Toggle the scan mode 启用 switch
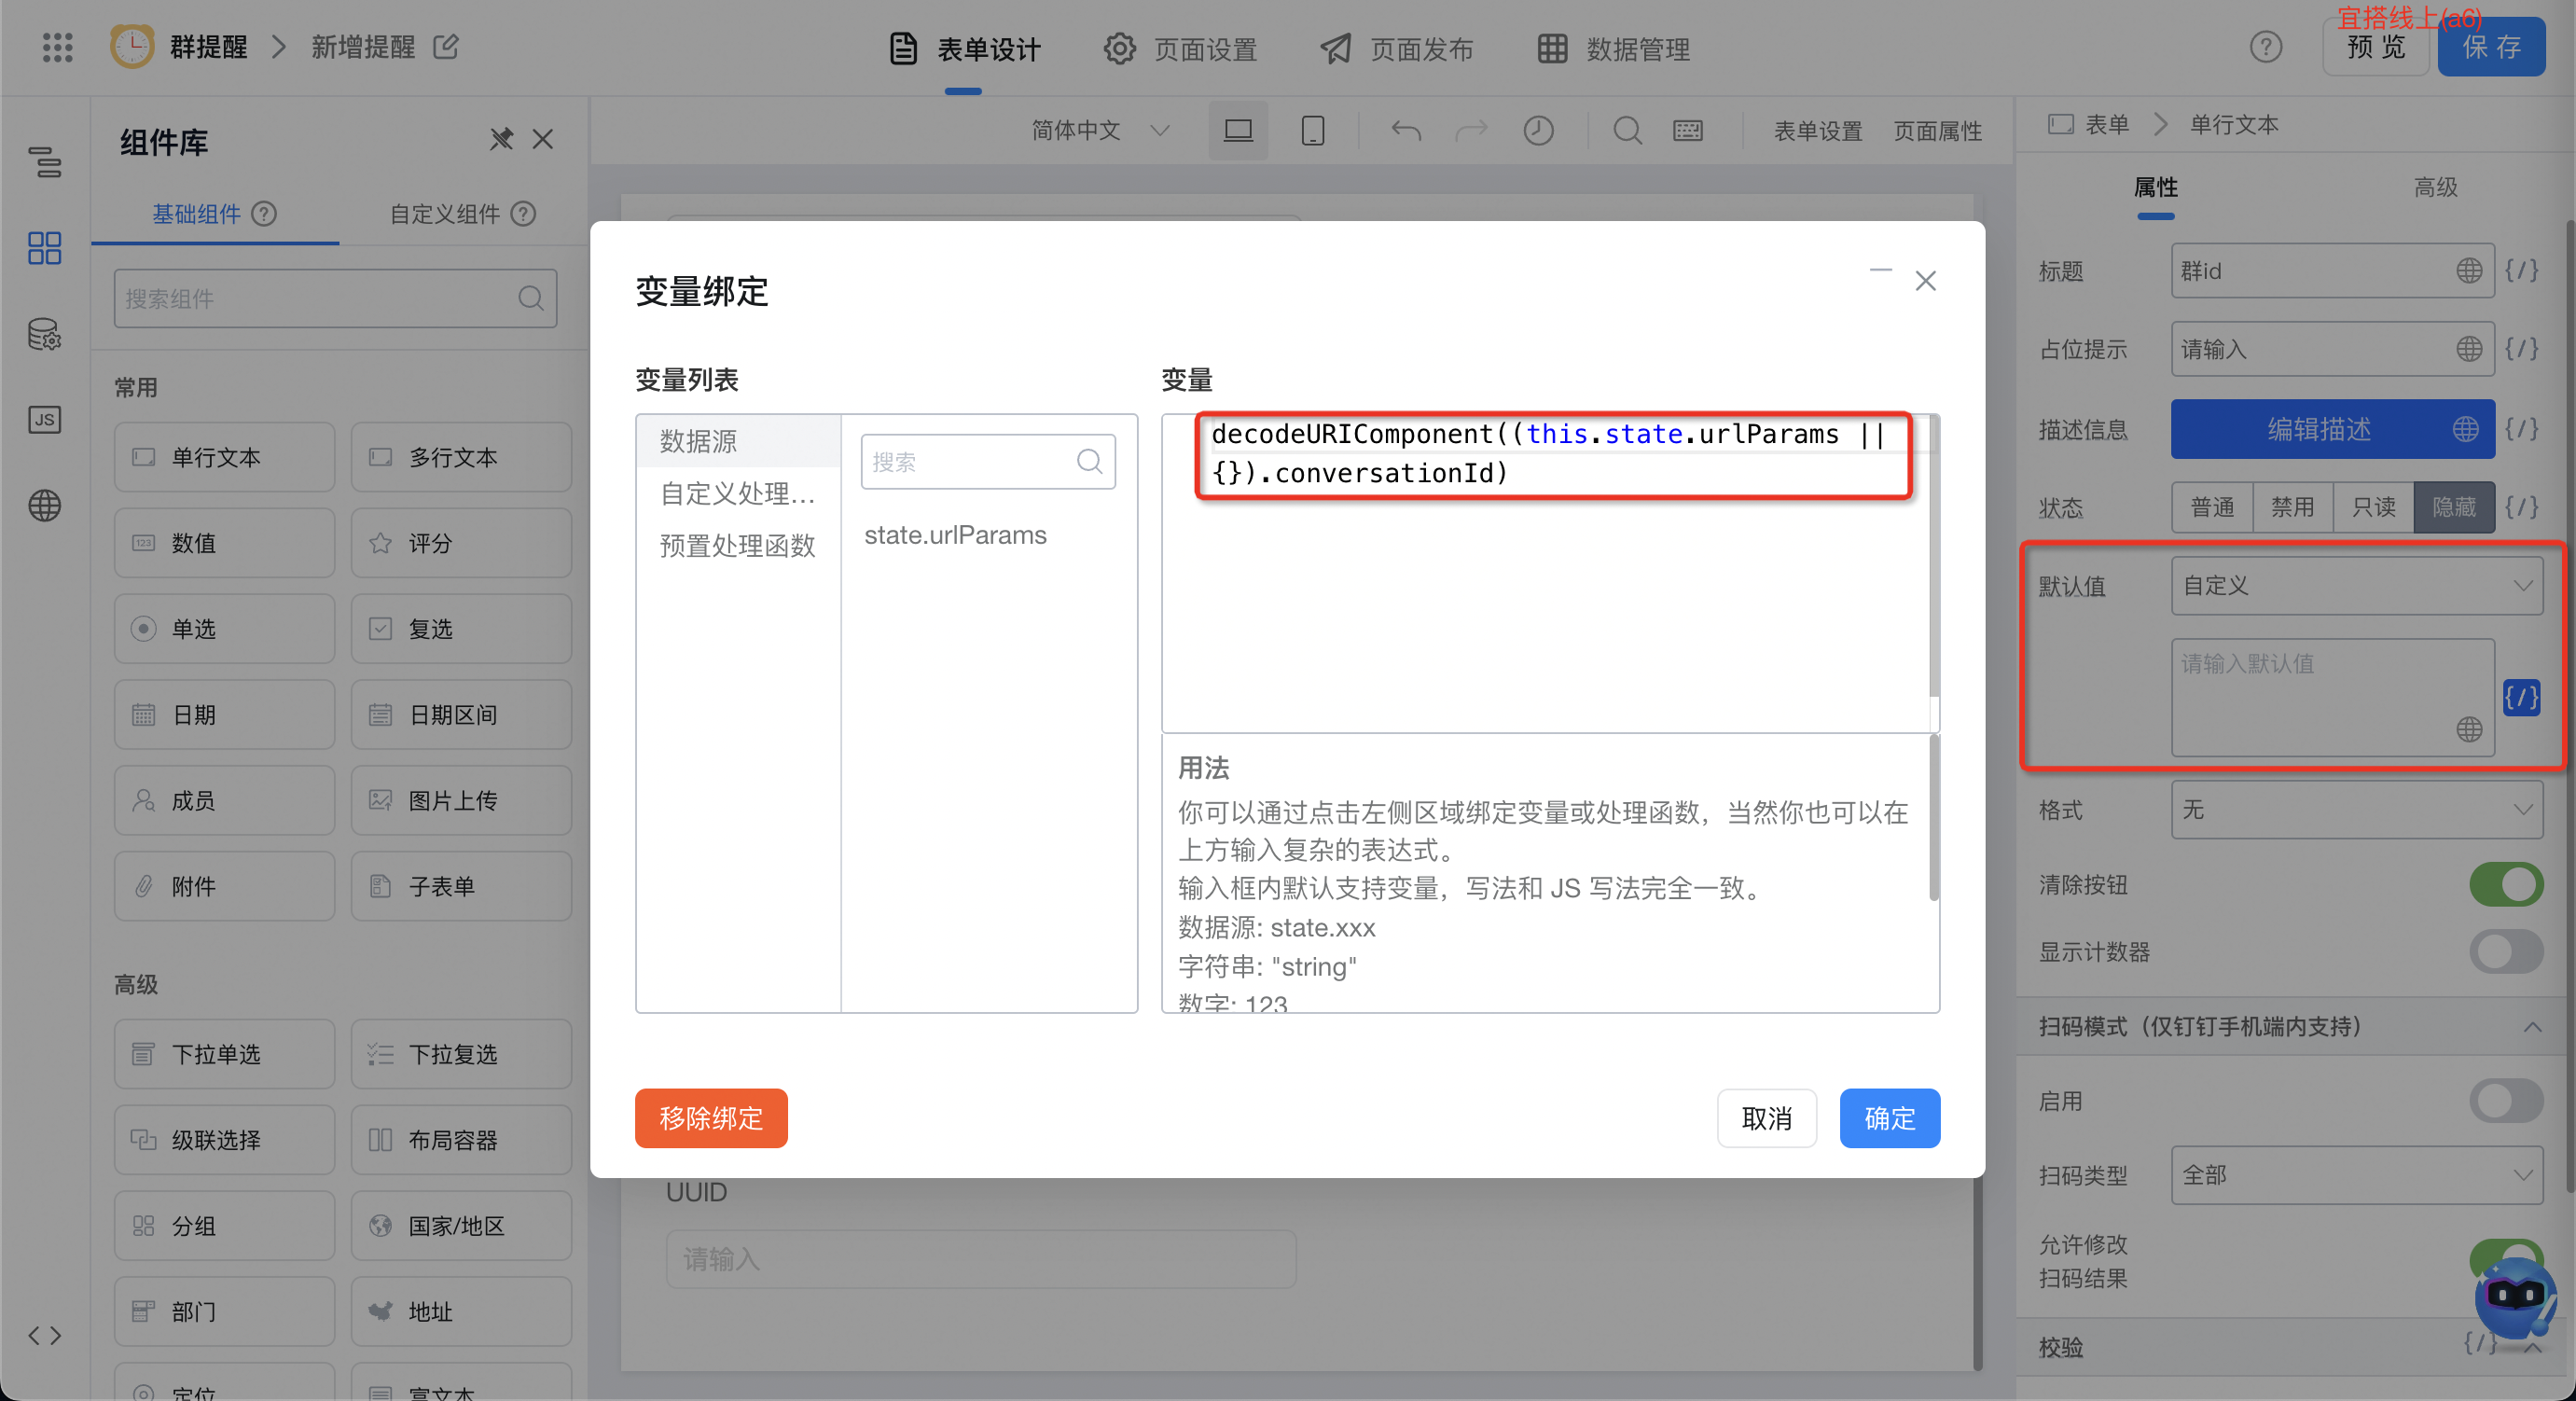This screenshot has height=1401, width=2576. pos(2506,1101)
